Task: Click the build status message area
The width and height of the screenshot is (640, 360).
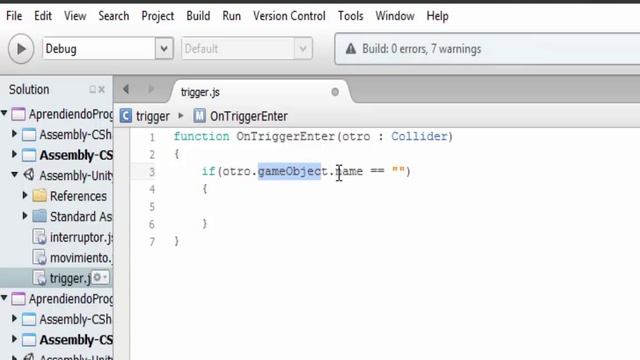Action: [487, 49]
